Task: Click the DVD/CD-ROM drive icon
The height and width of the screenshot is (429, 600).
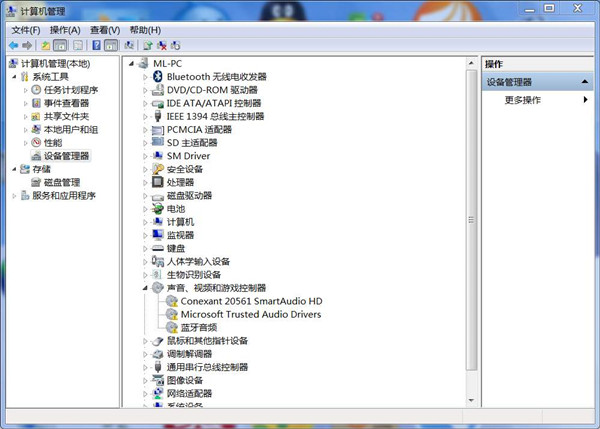Action: 157,90
